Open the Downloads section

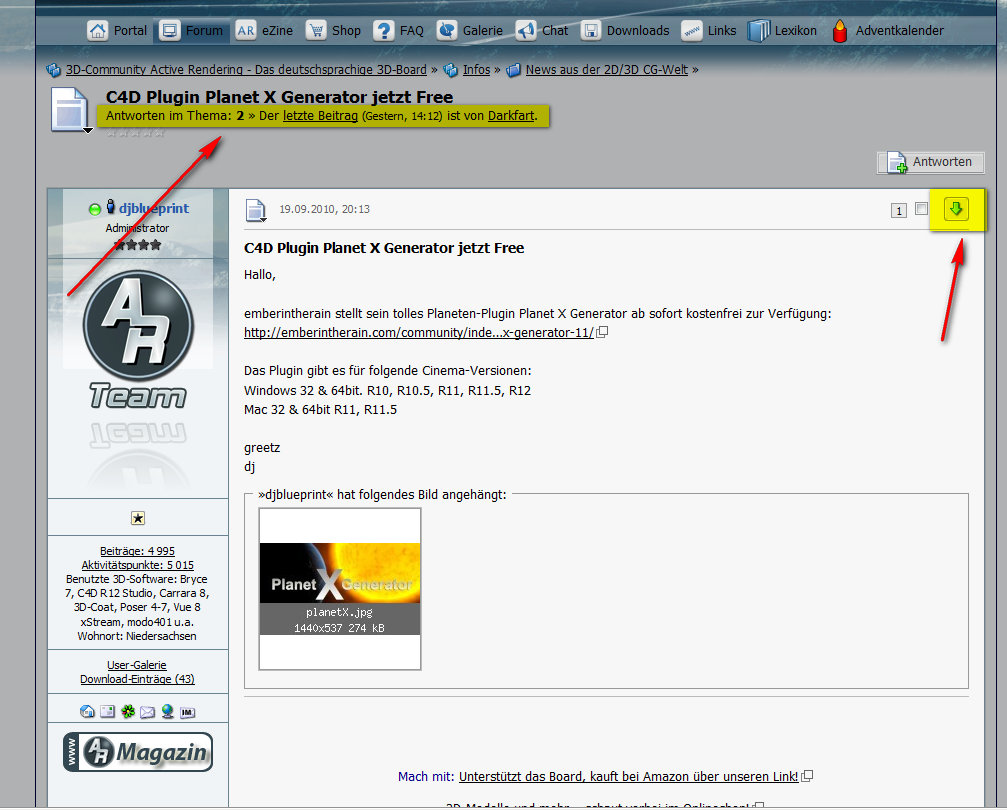(625, 30)
